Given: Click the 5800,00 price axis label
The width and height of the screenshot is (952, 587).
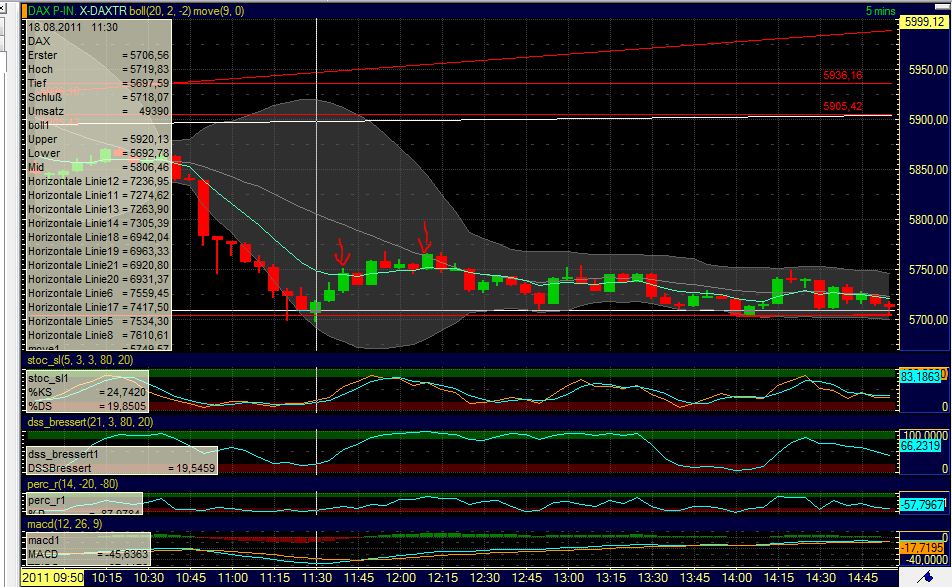Looking at the screenshot, I should click(928, 219).
